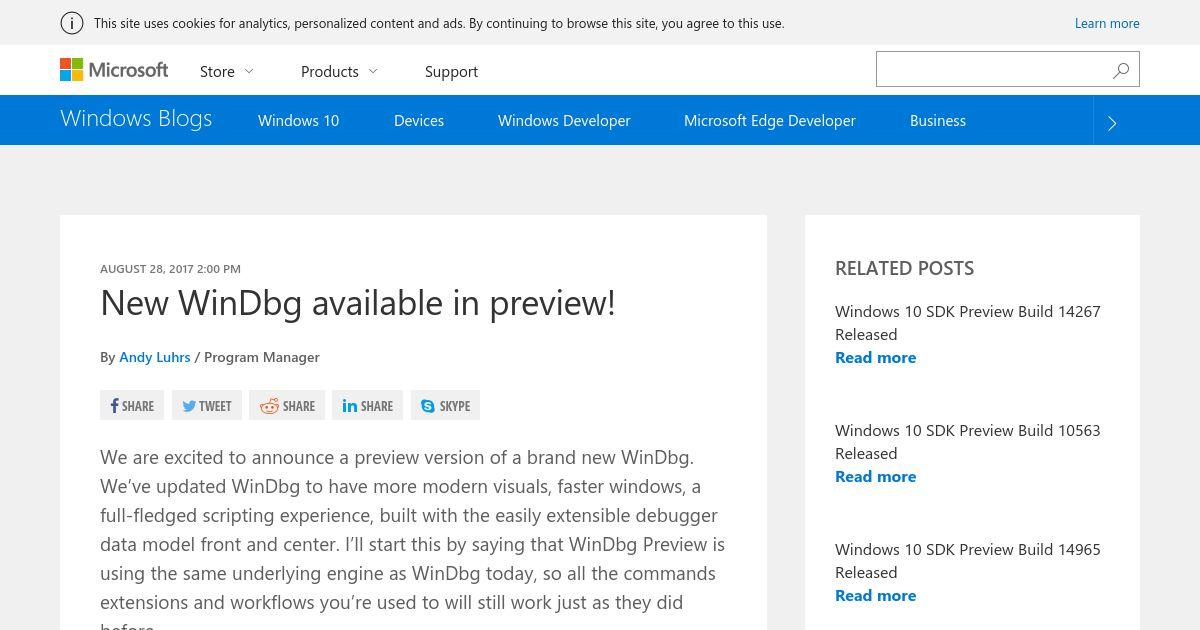Read more about SDK Preview Build 14965
Viewport: 1200px width, 630px height.
[x=875, y=595]
